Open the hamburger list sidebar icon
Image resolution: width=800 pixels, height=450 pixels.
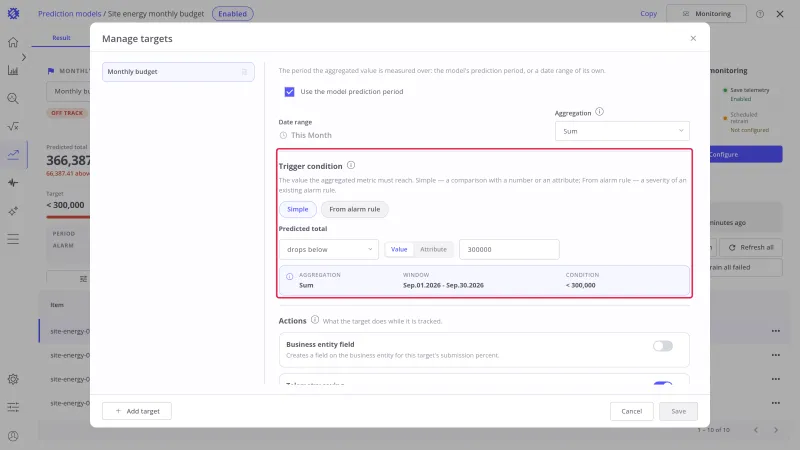click(13, 239)
